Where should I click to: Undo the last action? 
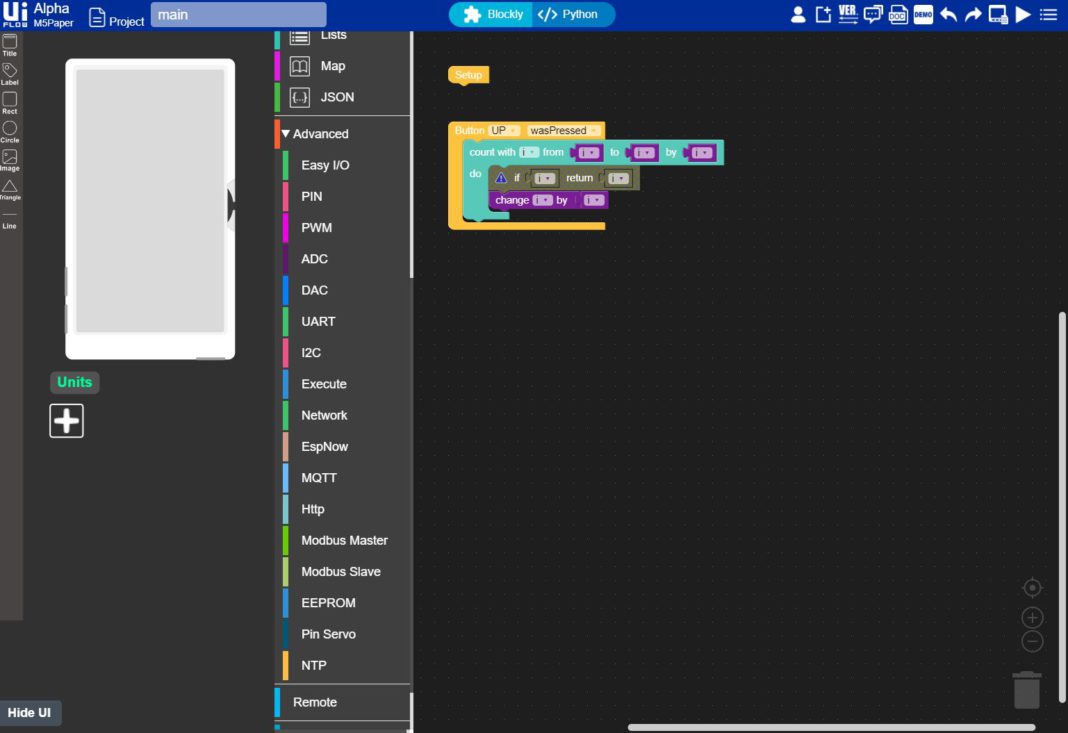point(947,14)
